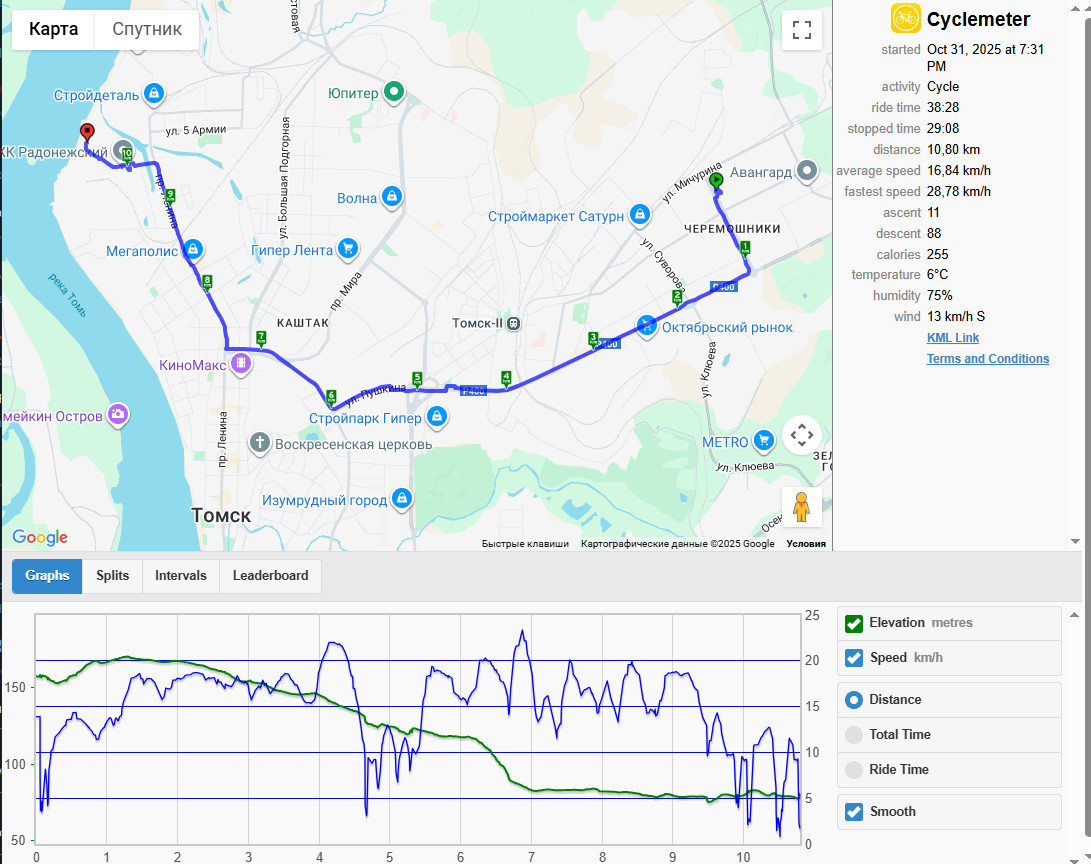The image size is (1091, 864).
Task: Click the map camera controls compass icon
Action: [802, 435]
